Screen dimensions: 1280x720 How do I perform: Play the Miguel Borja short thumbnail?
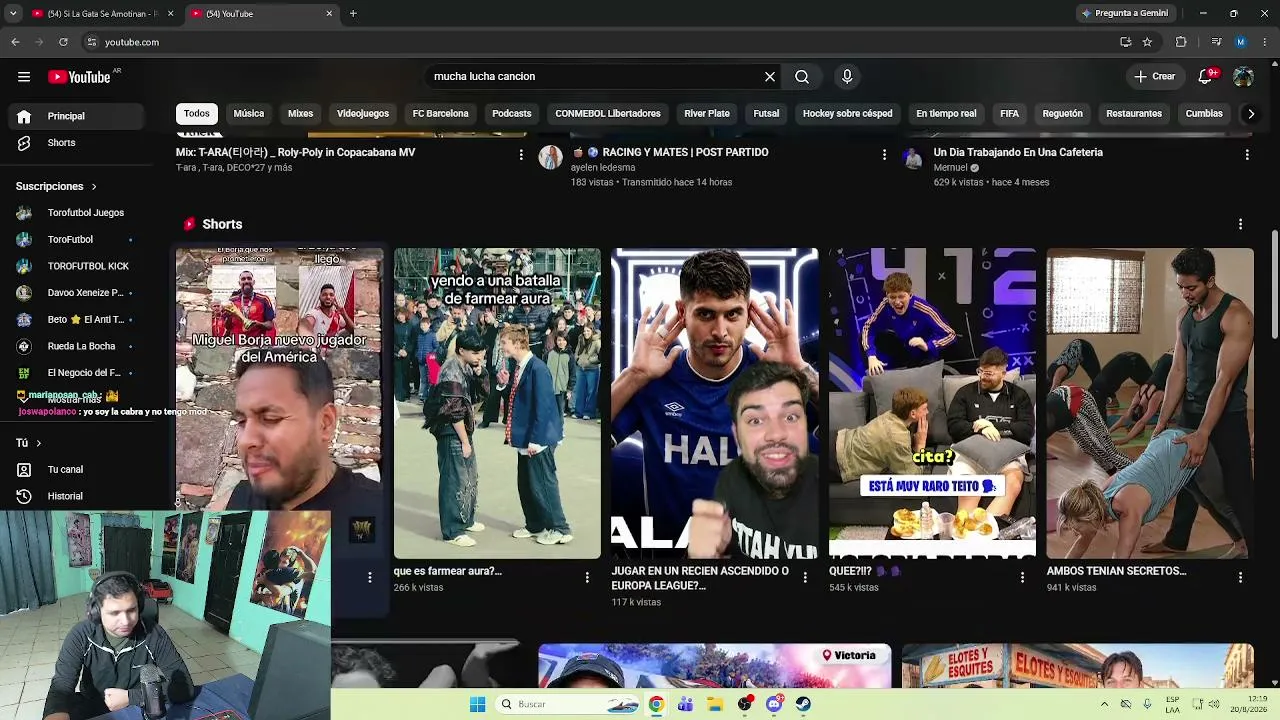279,380
